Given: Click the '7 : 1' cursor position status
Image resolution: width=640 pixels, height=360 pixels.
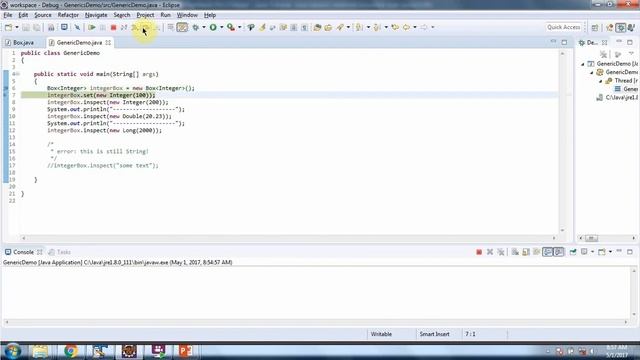Looking at the screenshot, I should (x=470, y=334).
